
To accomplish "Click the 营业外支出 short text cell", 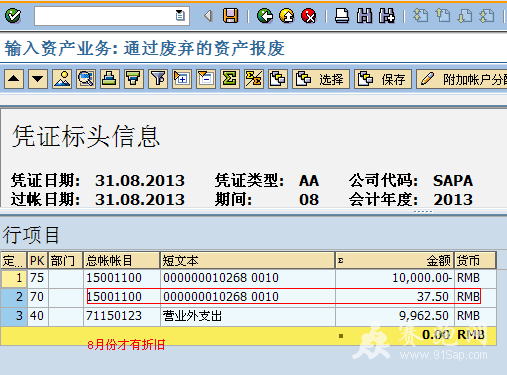I will (248, 316).
